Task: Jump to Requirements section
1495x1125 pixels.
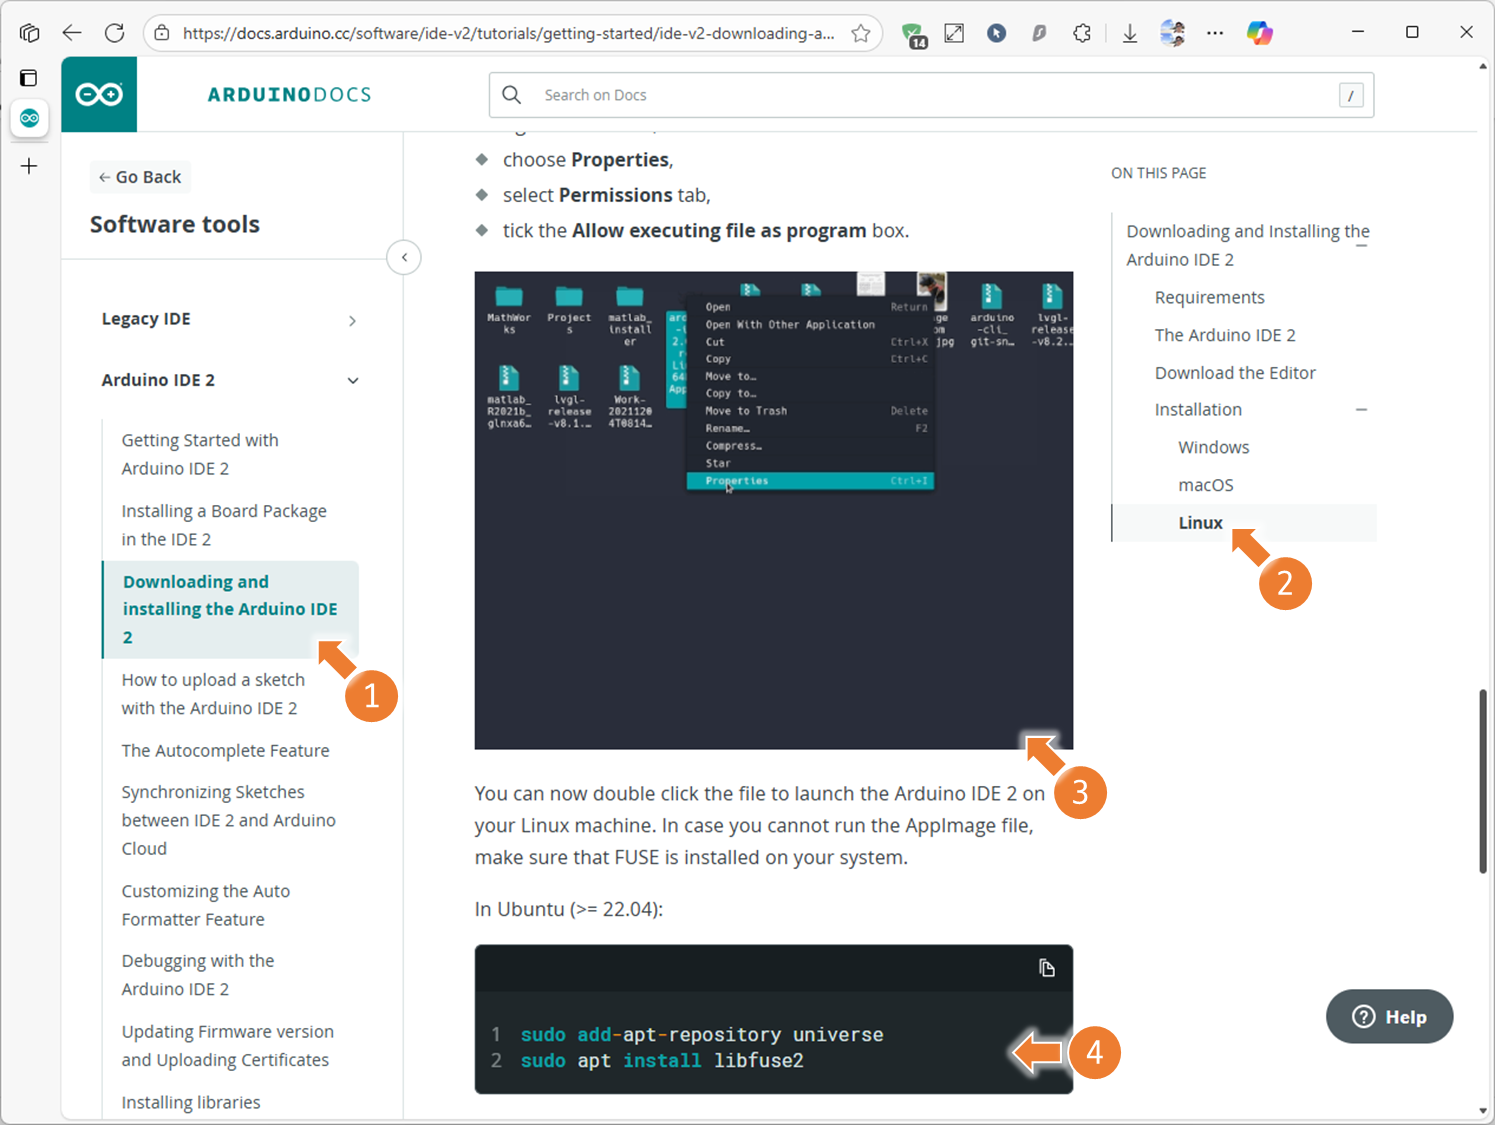Action: (1210, 298)
